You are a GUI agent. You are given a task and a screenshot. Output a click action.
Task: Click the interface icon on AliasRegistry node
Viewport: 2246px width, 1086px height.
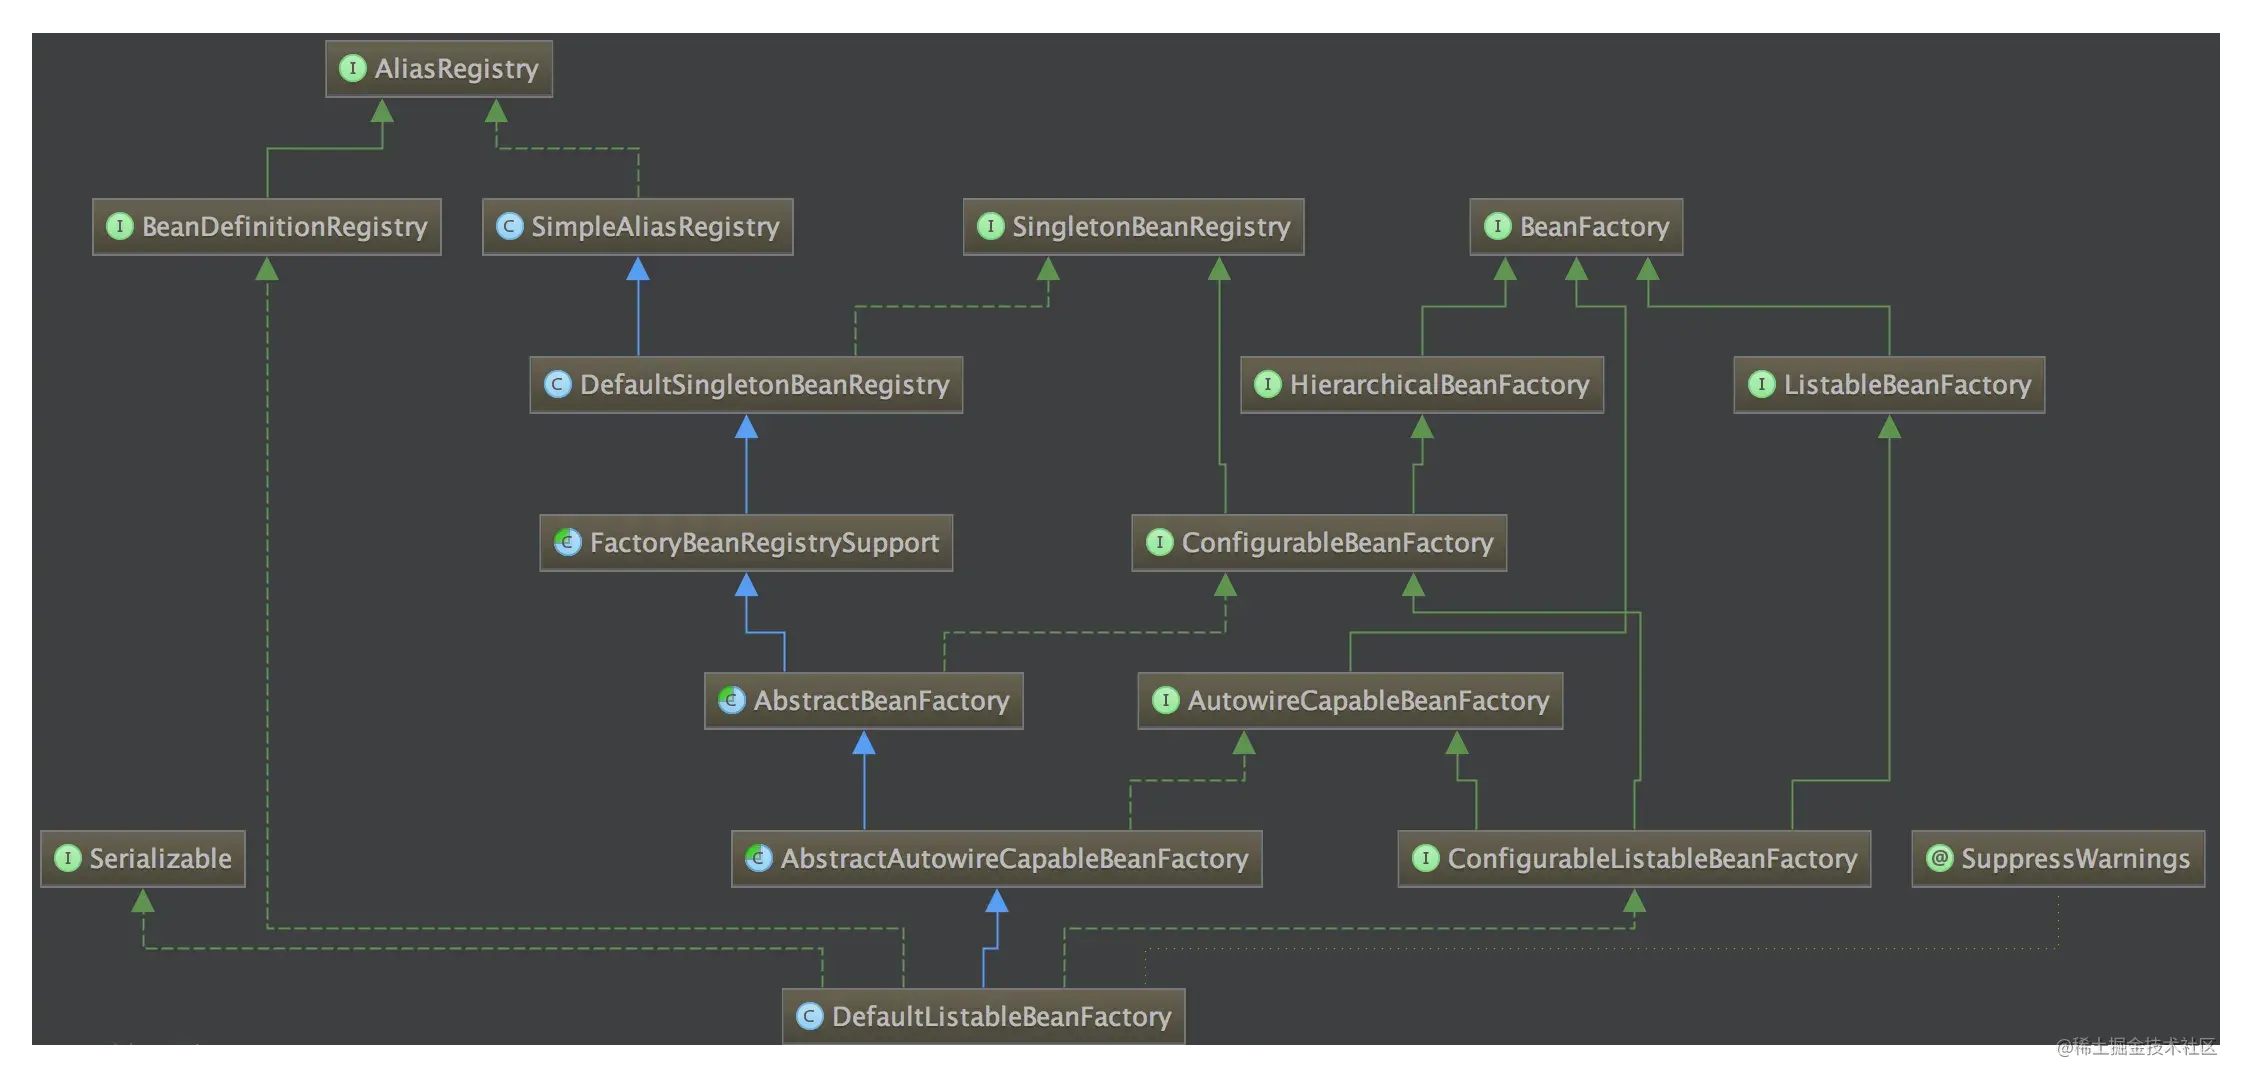pyautogui.click(x=352, y=69)
